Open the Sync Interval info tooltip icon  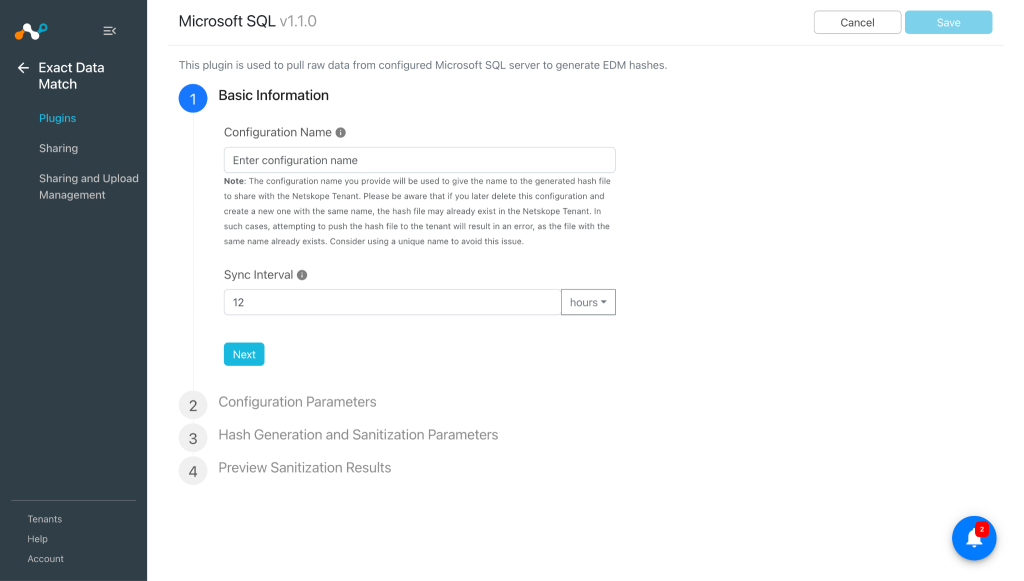(302, 275)
